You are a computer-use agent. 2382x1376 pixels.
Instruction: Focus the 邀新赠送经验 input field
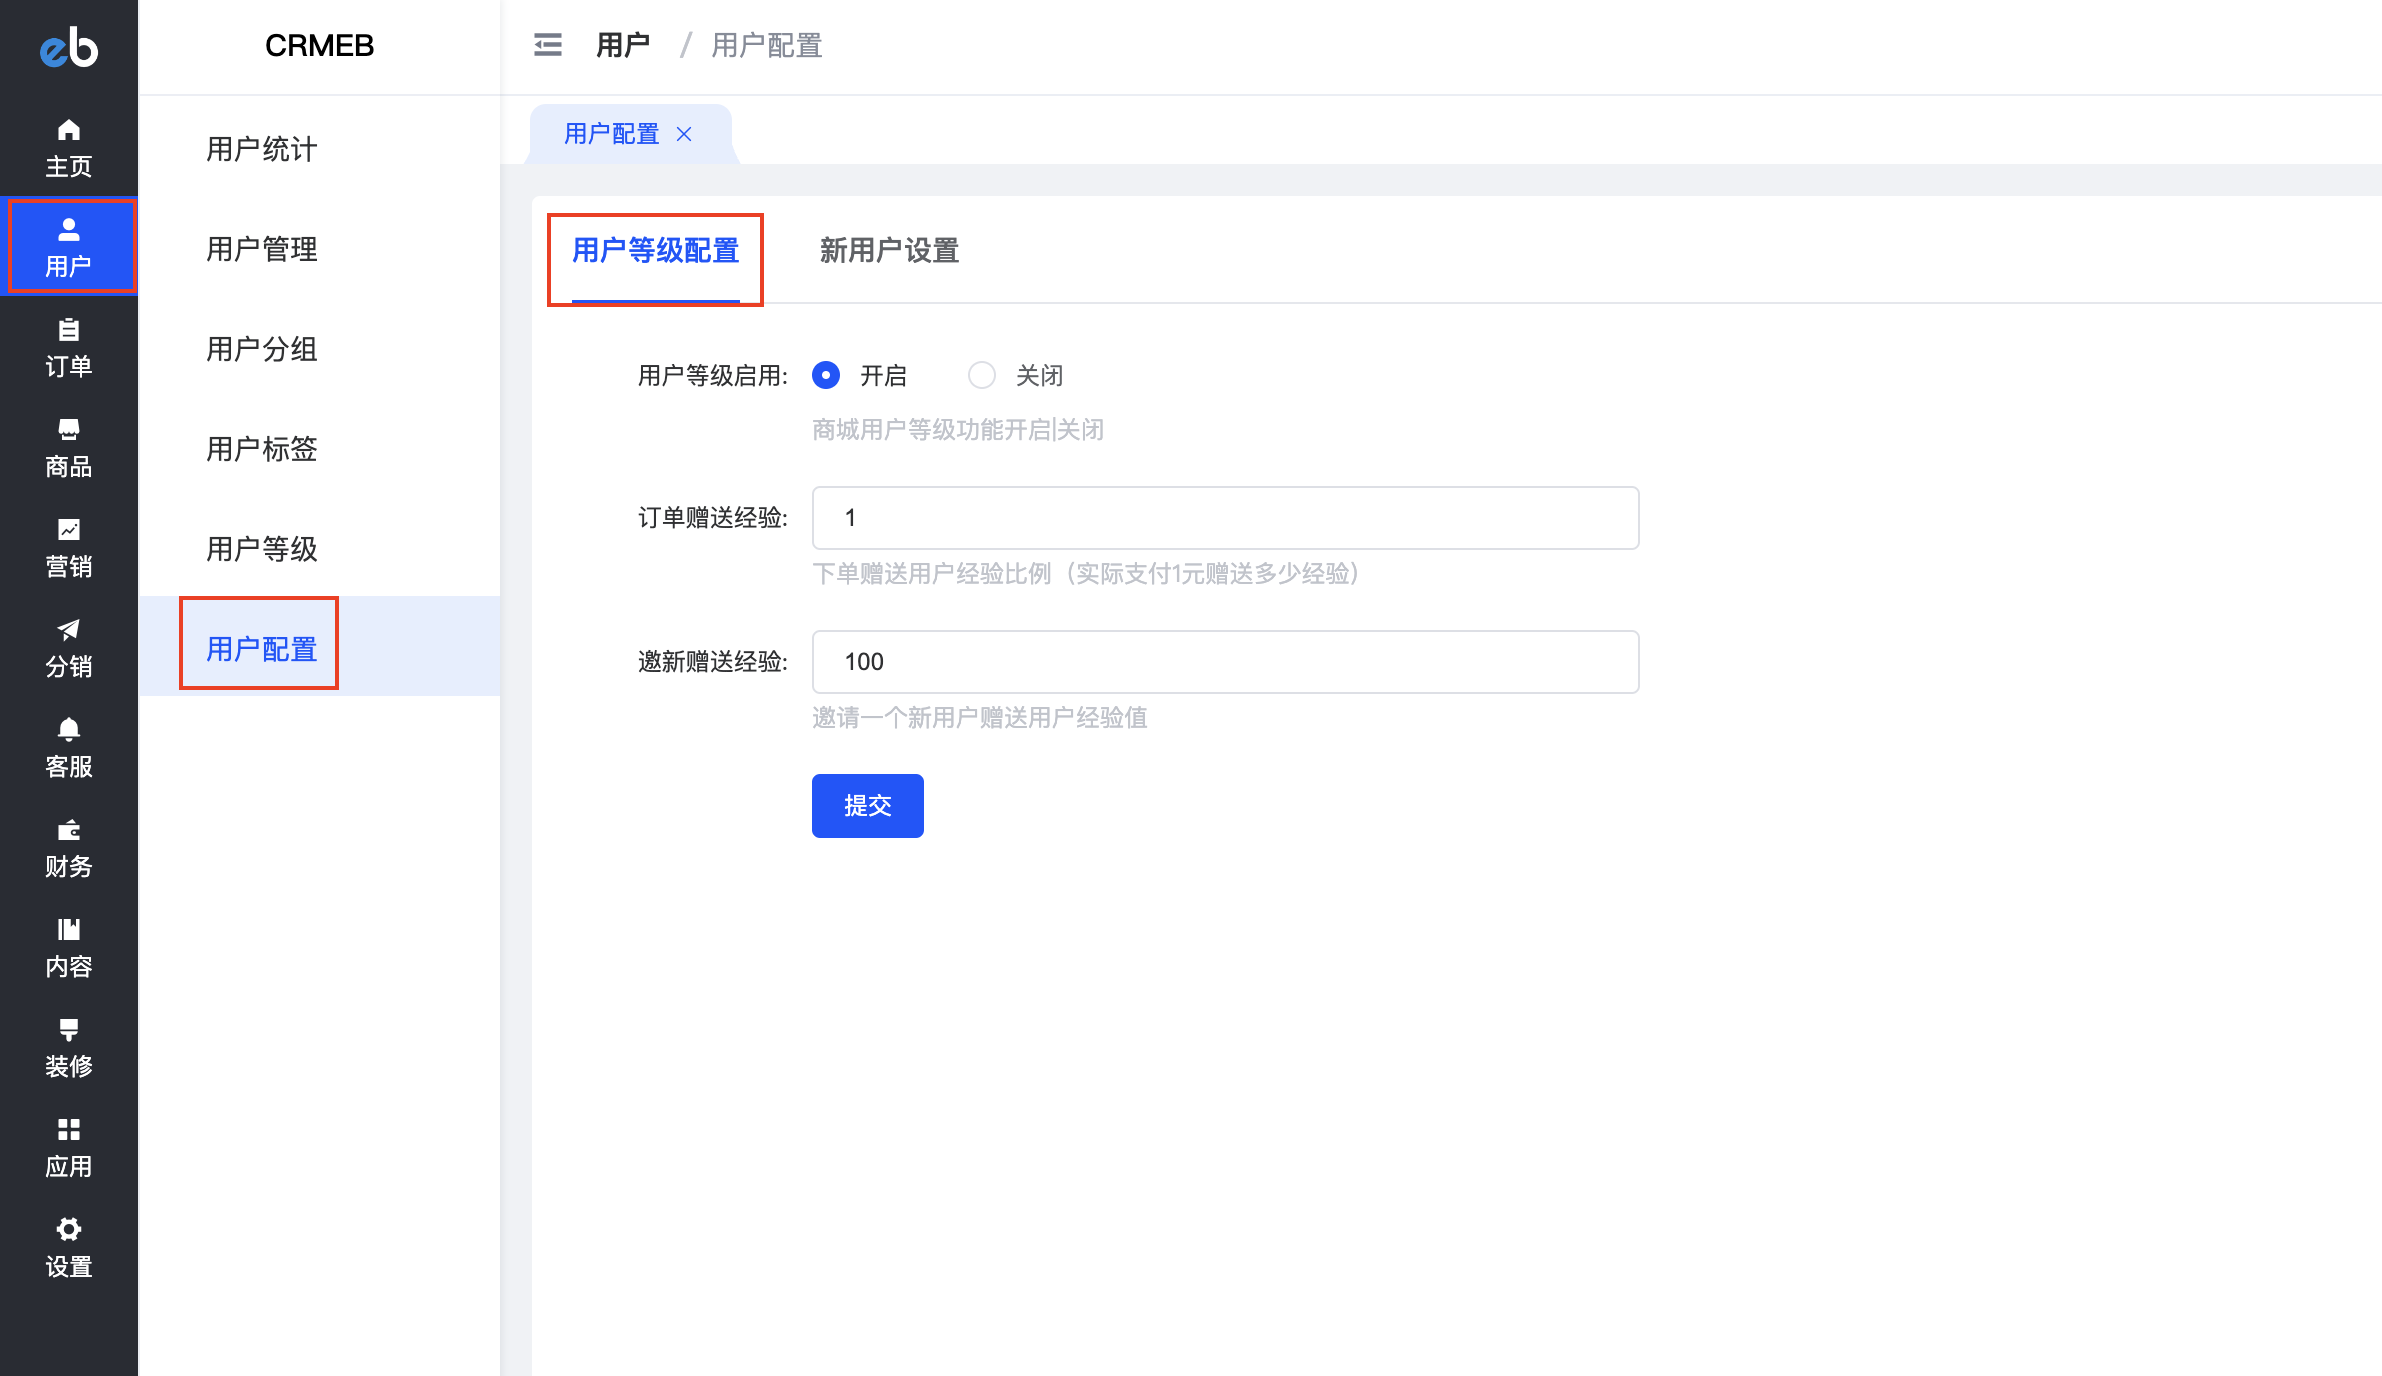tap(1225, 662)
